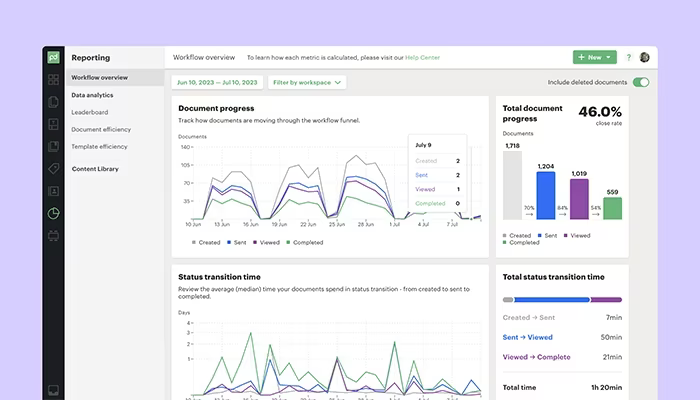Image resolution: width=700 pixels, height=400 pixels.
Task: Open the TV-shaped icon in sidebar
Action: coord(54,236)
